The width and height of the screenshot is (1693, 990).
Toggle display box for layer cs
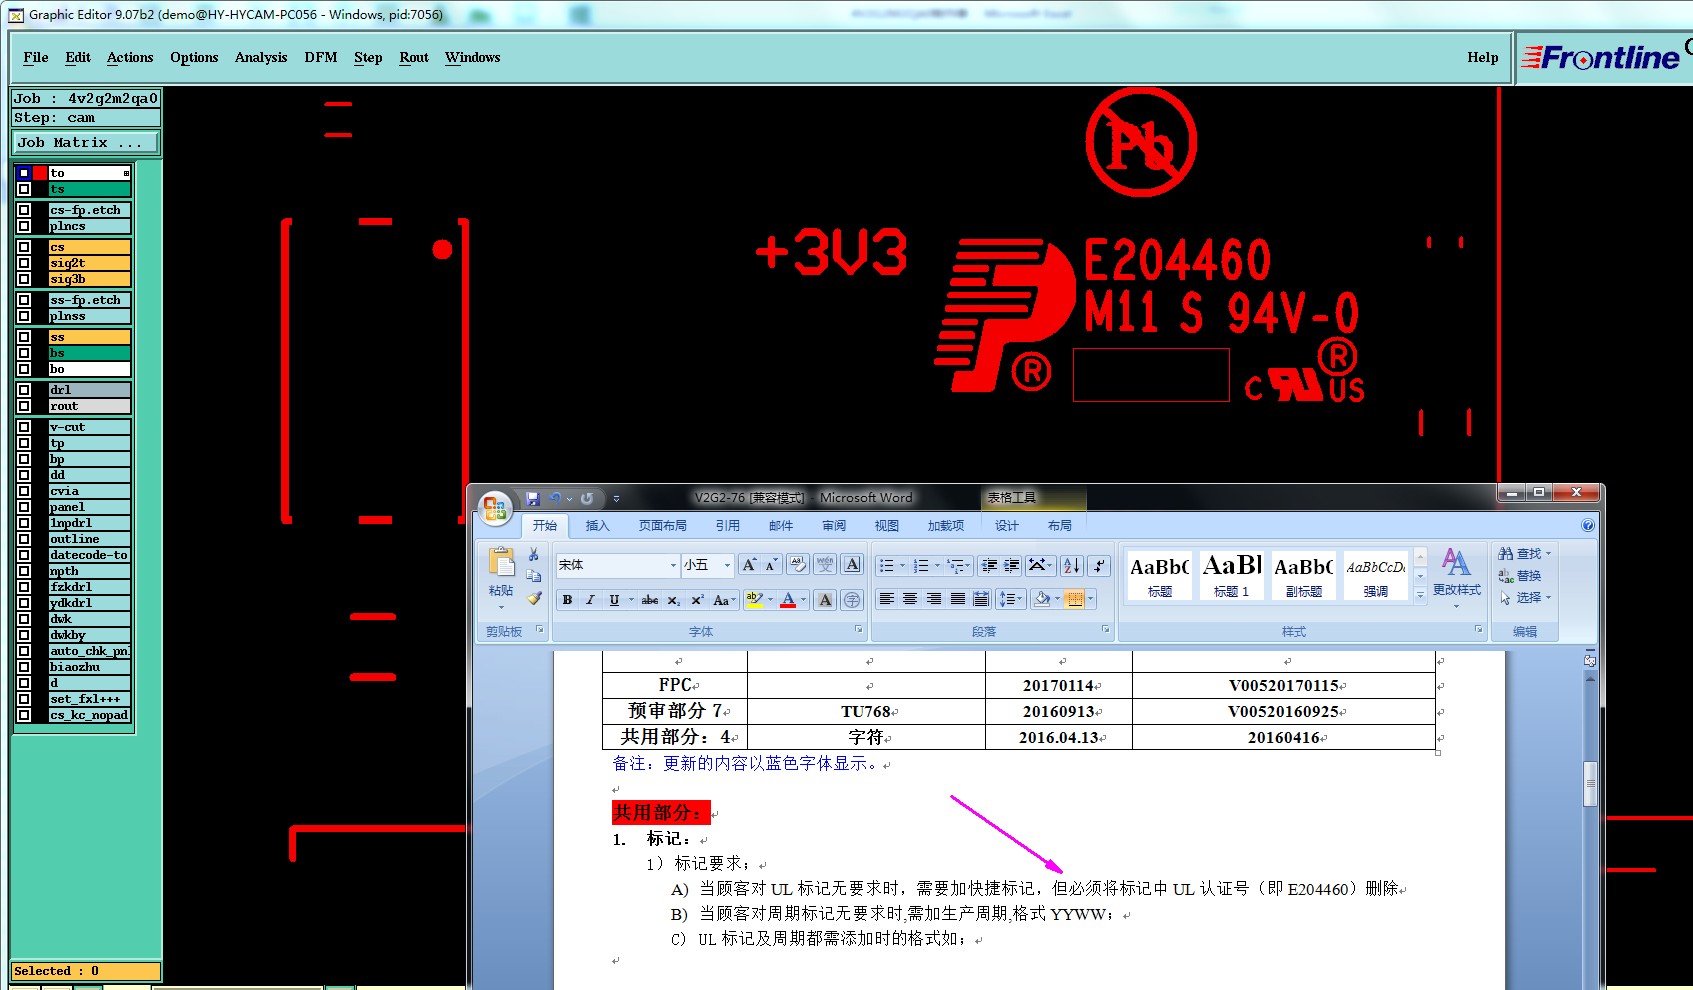pos(24,247)
